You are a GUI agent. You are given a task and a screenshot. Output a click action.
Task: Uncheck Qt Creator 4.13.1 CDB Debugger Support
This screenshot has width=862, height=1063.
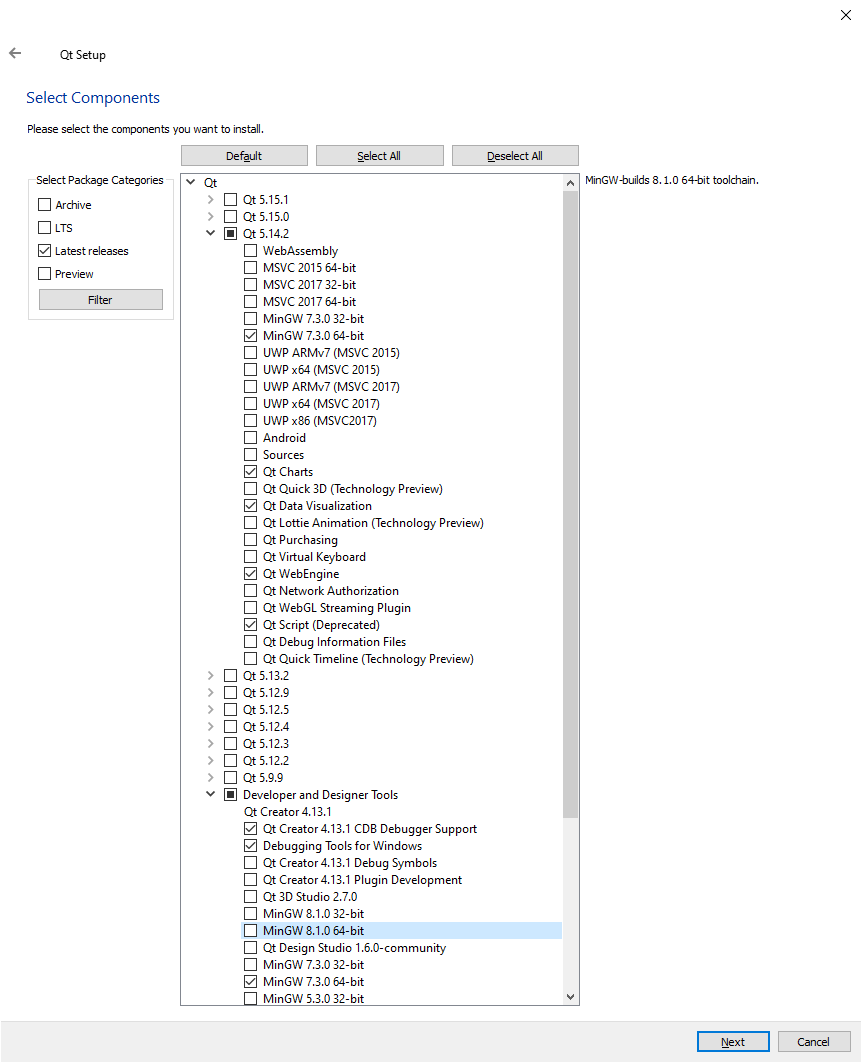point(251,829)
